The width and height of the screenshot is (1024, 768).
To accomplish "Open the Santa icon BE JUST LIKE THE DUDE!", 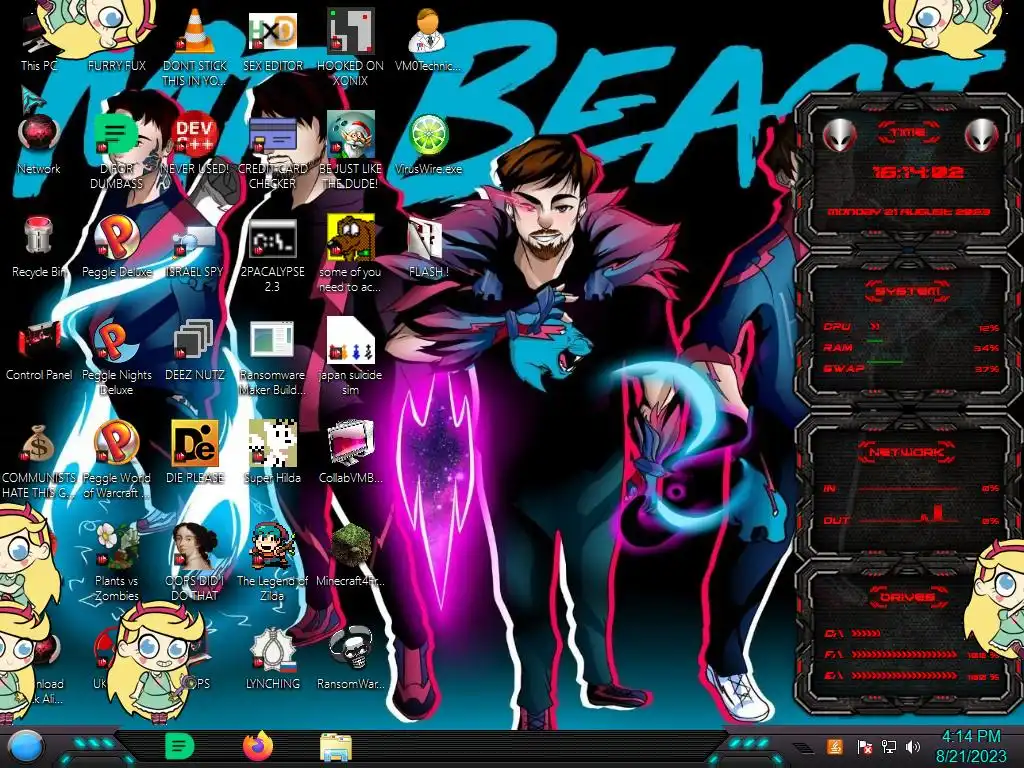I will point(350,150).
